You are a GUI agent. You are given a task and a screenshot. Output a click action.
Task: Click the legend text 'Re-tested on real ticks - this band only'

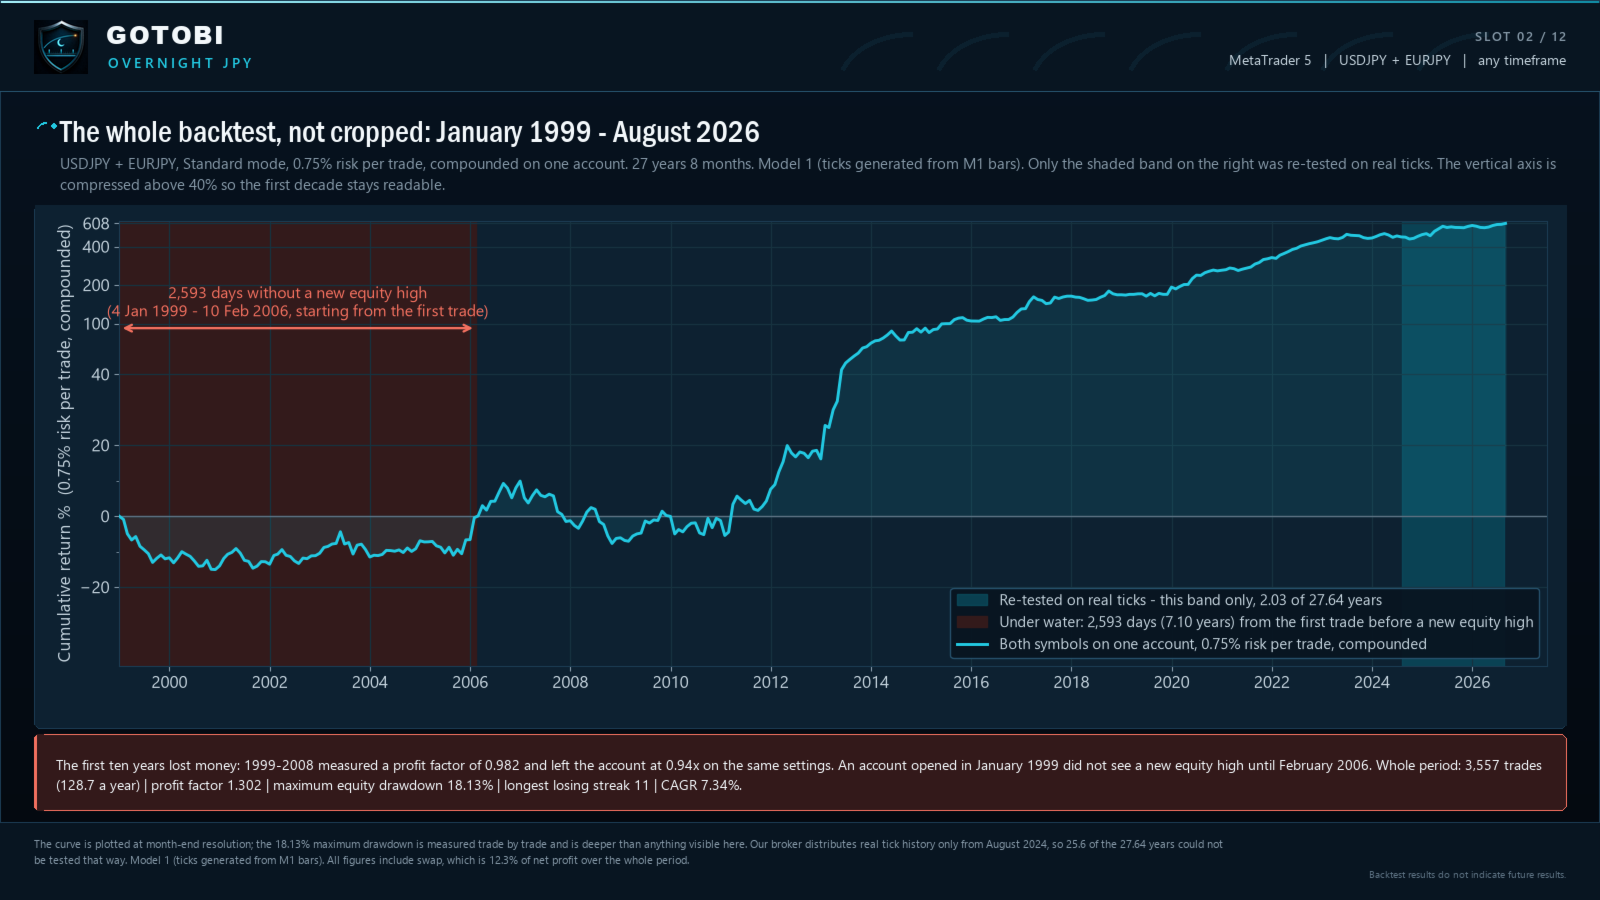1190,600
